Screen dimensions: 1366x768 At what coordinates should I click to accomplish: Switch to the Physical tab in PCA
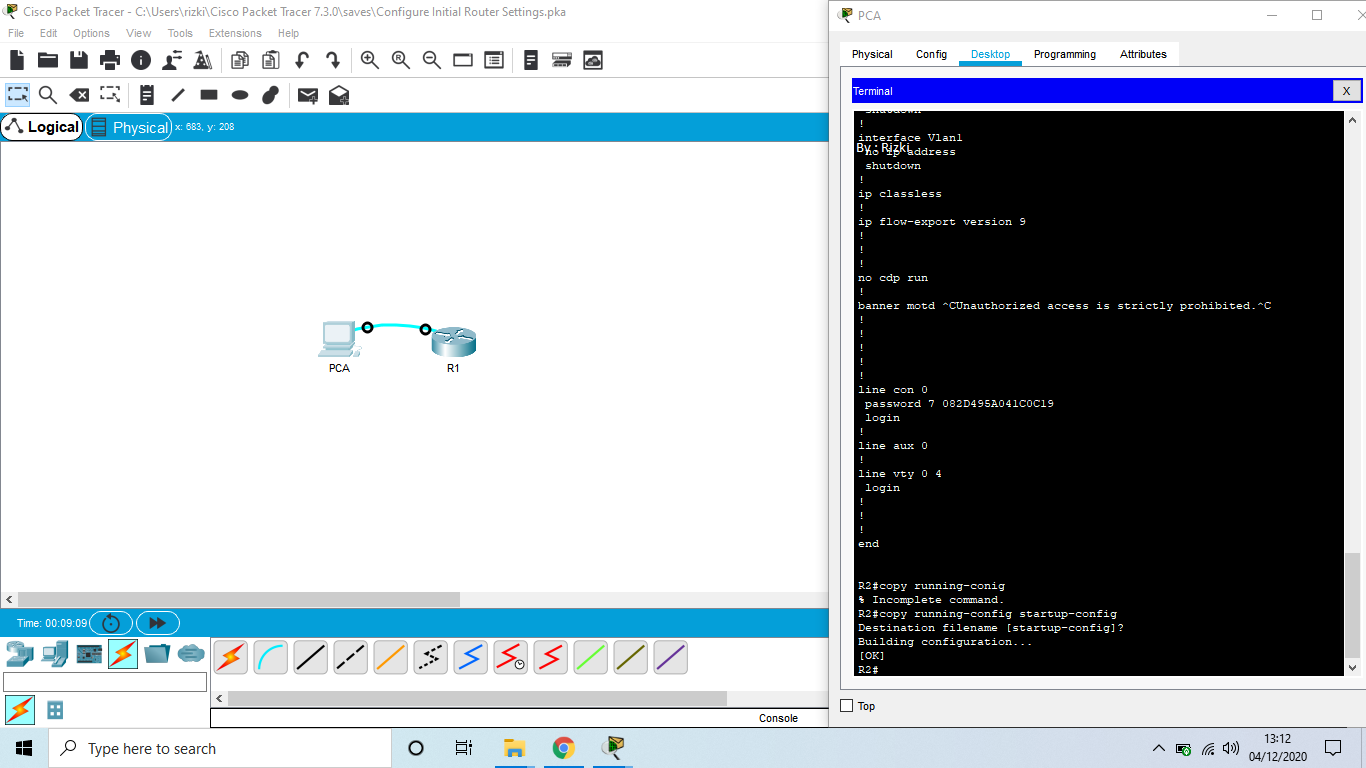tap(872, 54)
